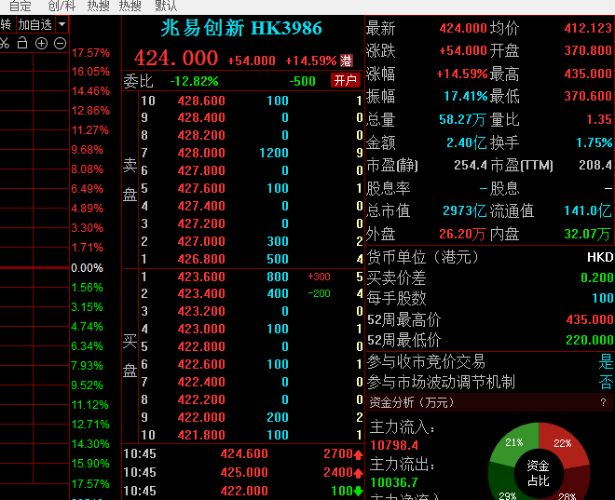This screenshot has height=500, width=615.
Task: Click the 内盘 value 32.07万
Action: (588, 234)
